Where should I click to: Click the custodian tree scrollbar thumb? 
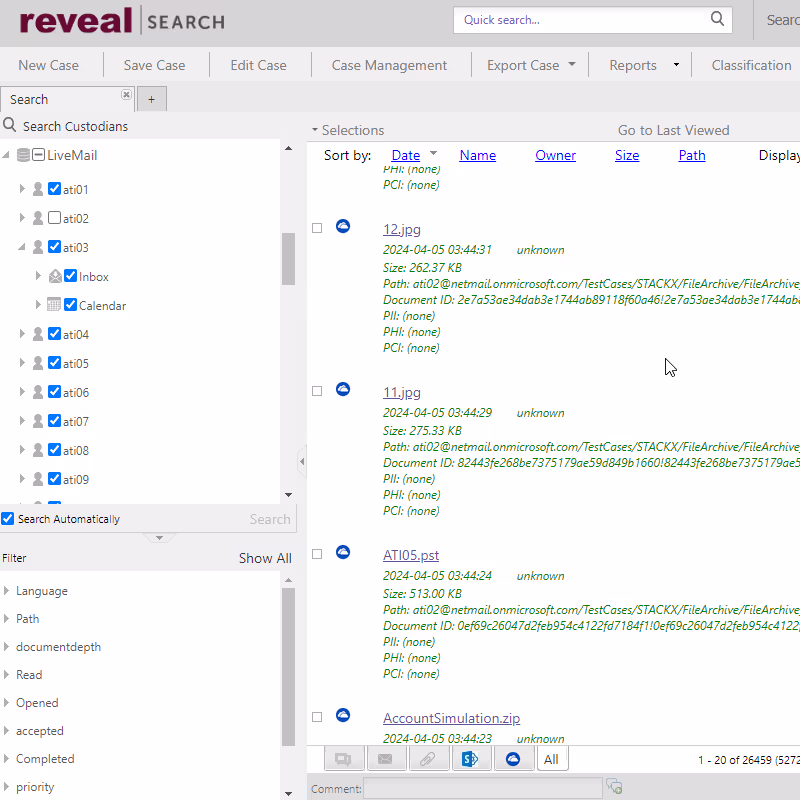pos(288,259)
